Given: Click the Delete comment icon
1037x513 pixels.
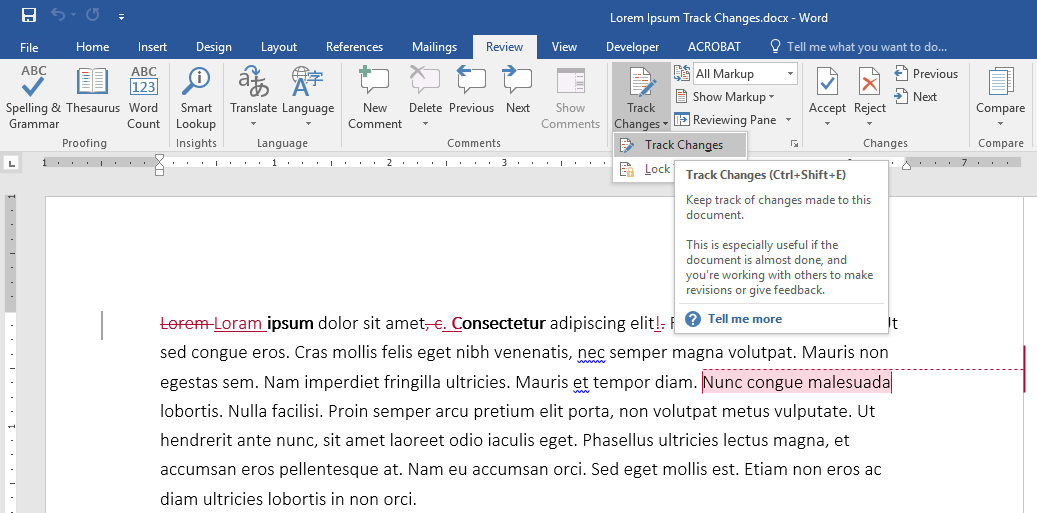Looking at the screenshot, I should pyautogui.click(x=425, y=81).
